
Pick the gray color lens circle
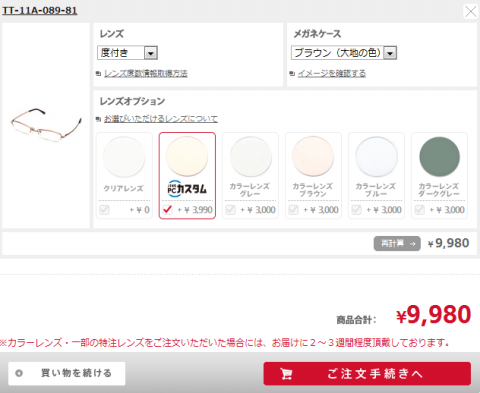250,157
